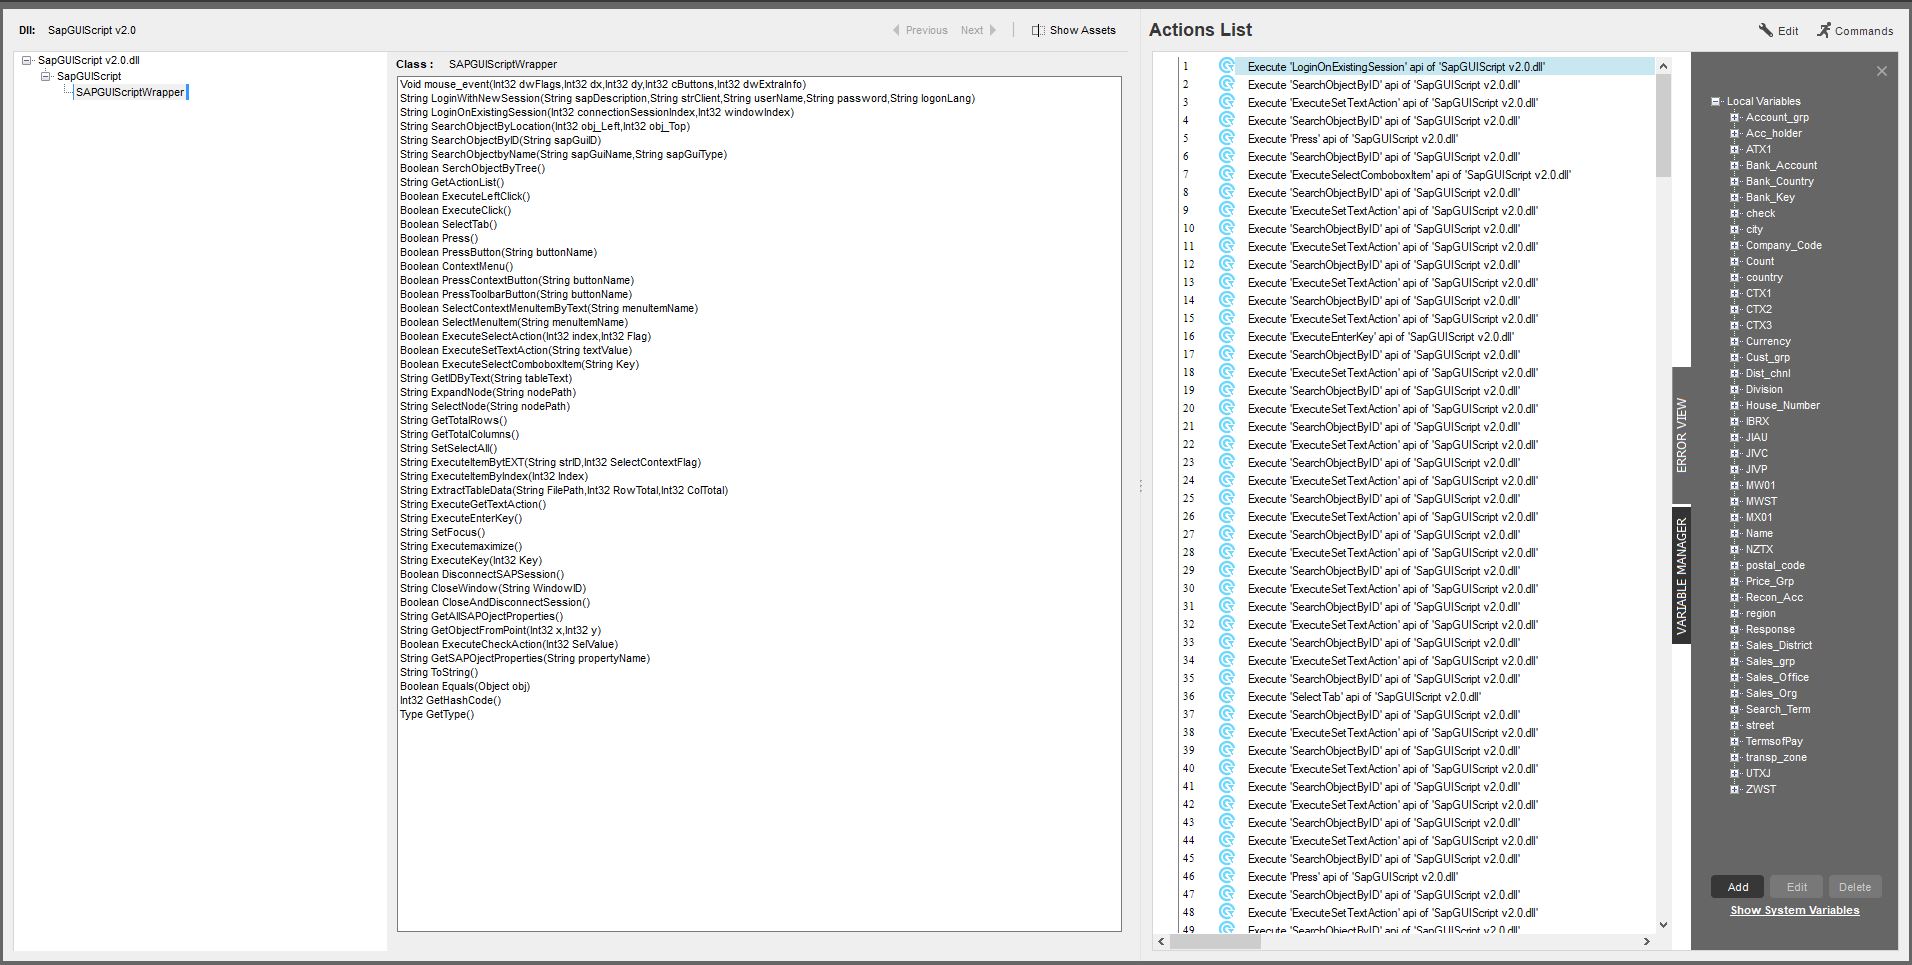
Task: Click the Add variable button
Action: (1738, 887)
